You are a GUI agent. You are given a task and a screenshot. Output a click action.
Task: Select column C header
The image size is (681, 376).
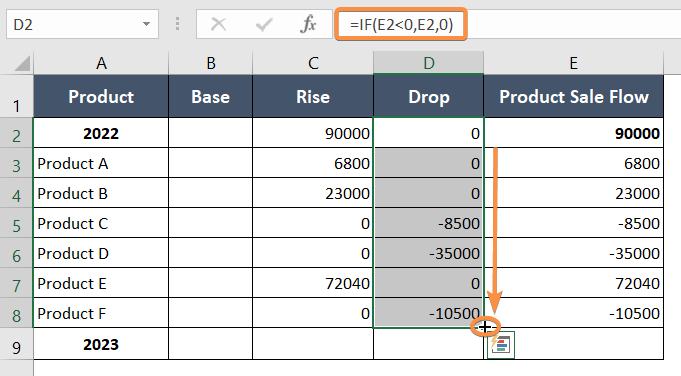313,63
